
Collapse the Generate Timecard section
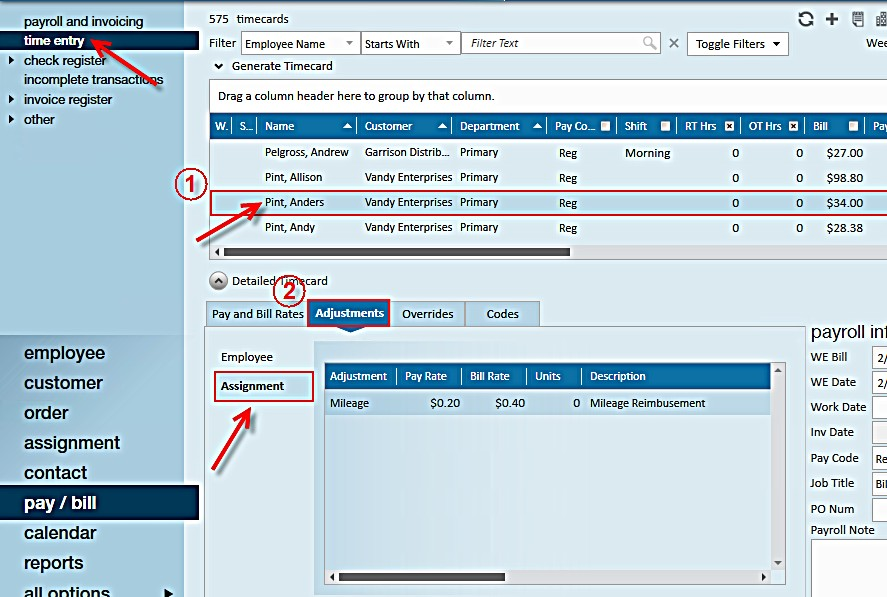click(219, 66)
